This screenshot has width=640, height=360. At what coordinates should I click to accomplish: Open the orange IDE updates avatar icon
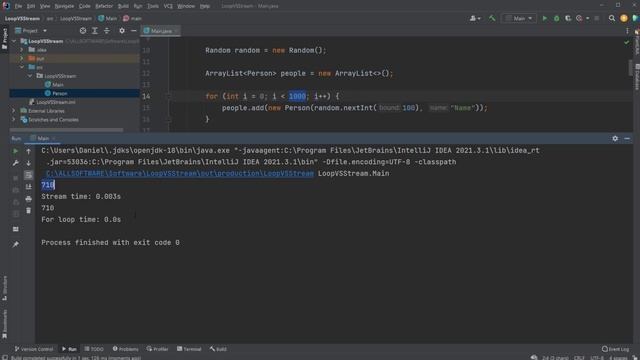tap(624, 18)
